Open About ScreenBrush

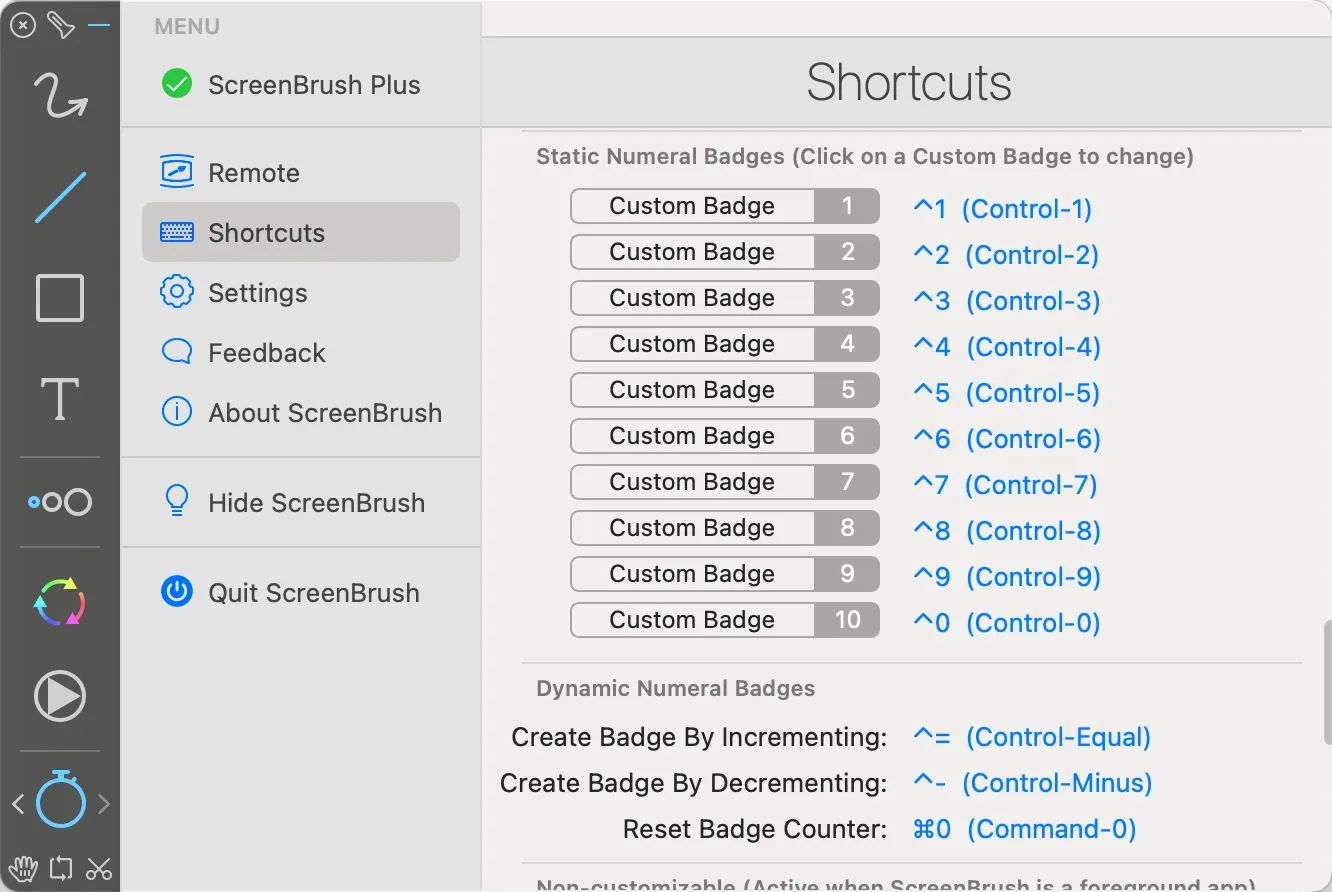coord(300,413)
